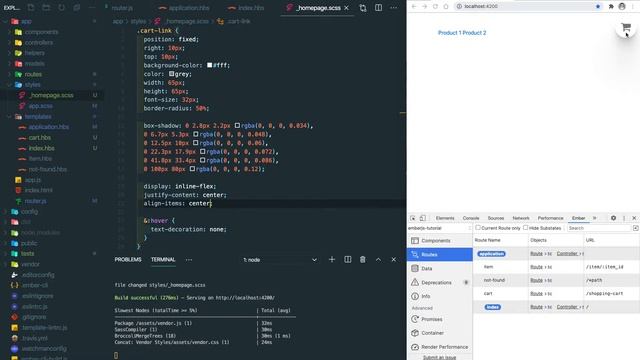The height and width of the screenshot is (360, 640).
Task: Kill terminal with trash icon
Action: pyautogui.click(x=362, y=260)
